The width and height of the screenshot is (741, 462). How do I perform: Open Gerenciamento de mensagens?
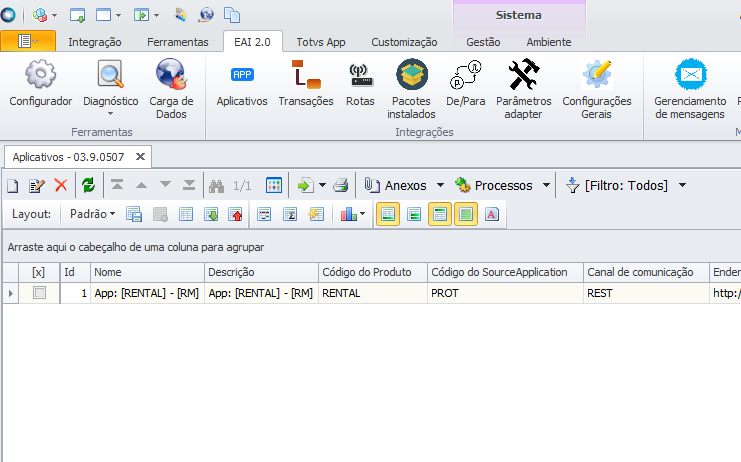(690, 88)
